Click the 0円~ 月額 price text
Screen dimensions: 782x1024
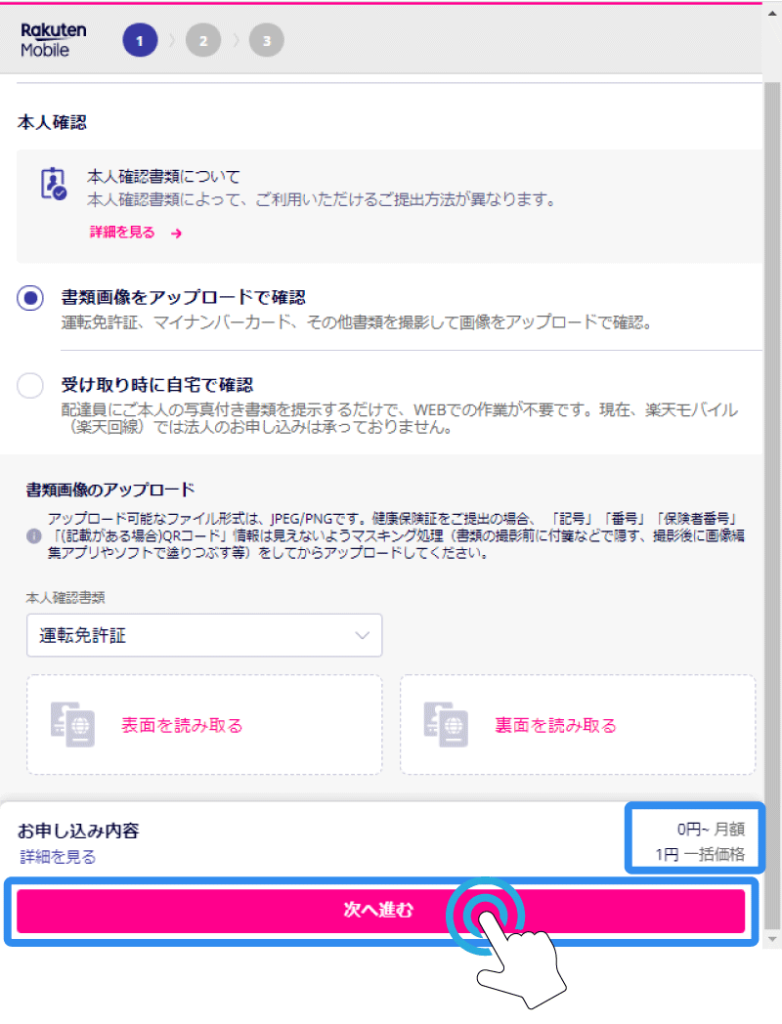[711, 829]
